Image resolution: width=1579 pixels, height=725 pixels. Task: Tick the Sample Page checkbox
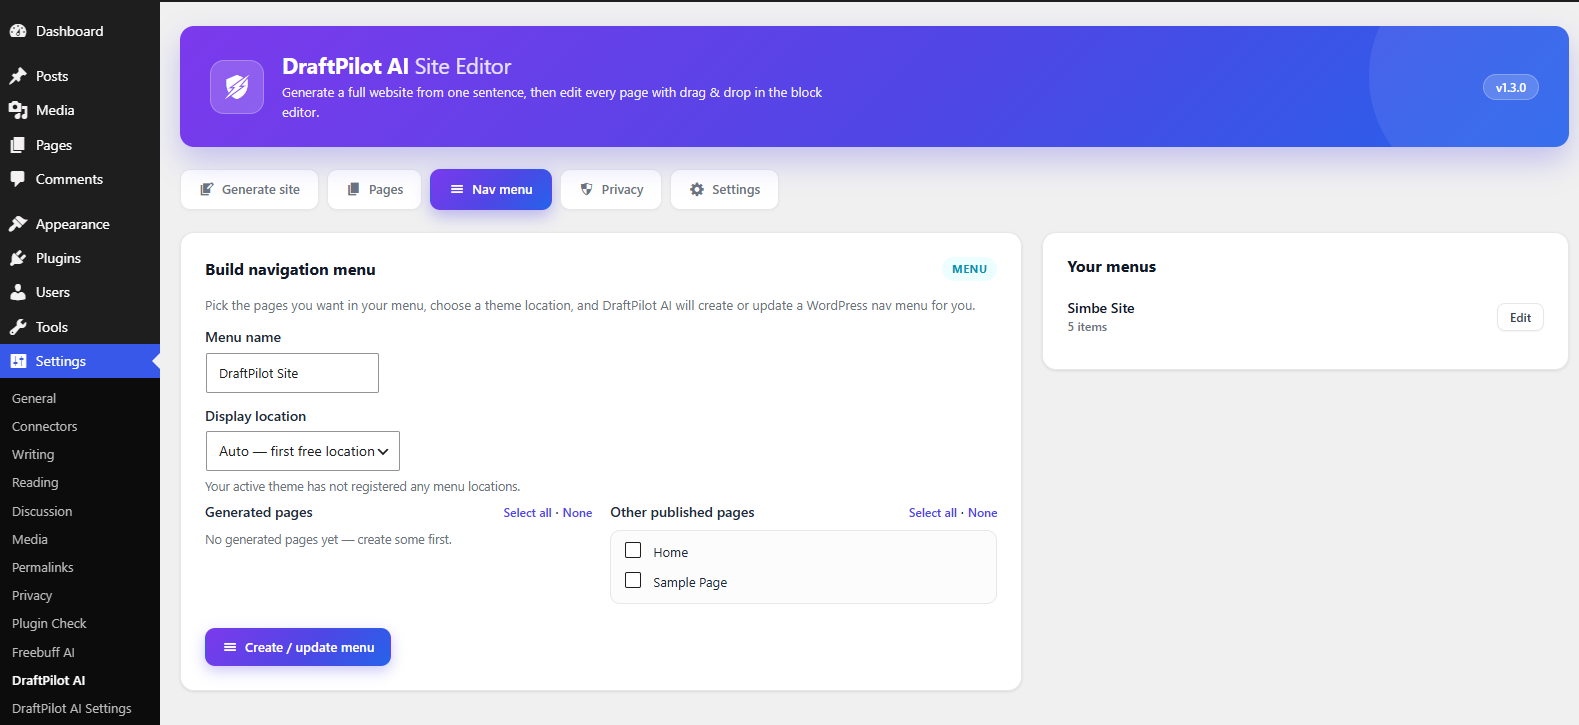tap(633, 580)
